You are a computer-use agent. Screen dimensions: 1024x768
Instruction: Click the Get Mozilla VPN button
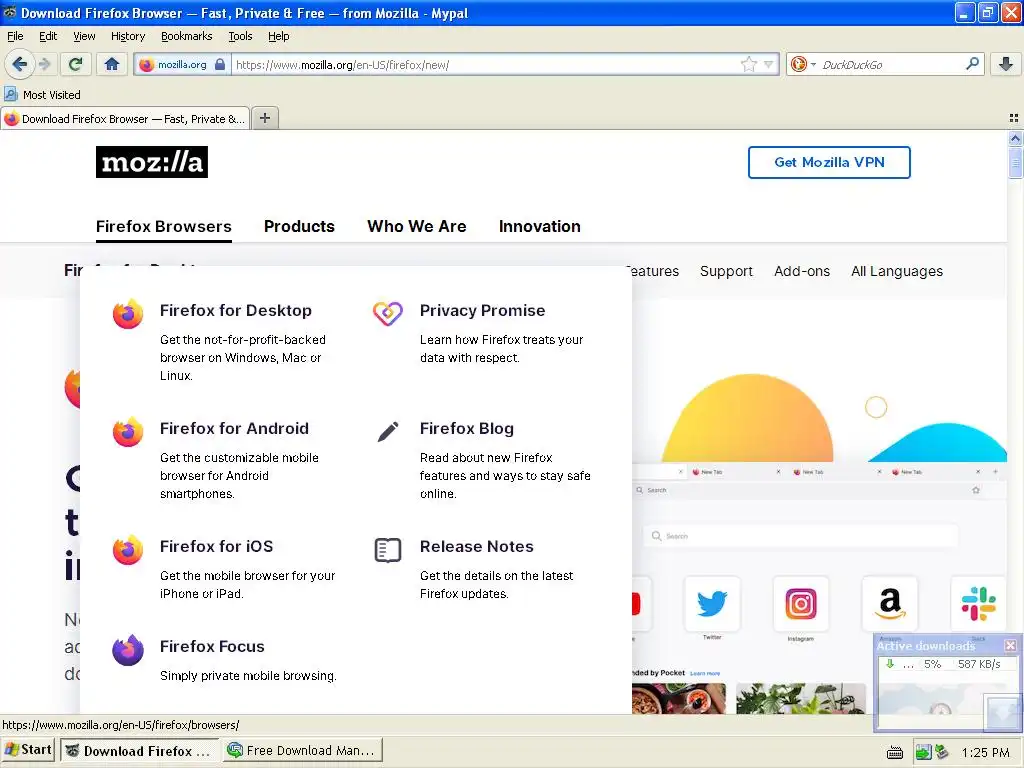point(829,162)
